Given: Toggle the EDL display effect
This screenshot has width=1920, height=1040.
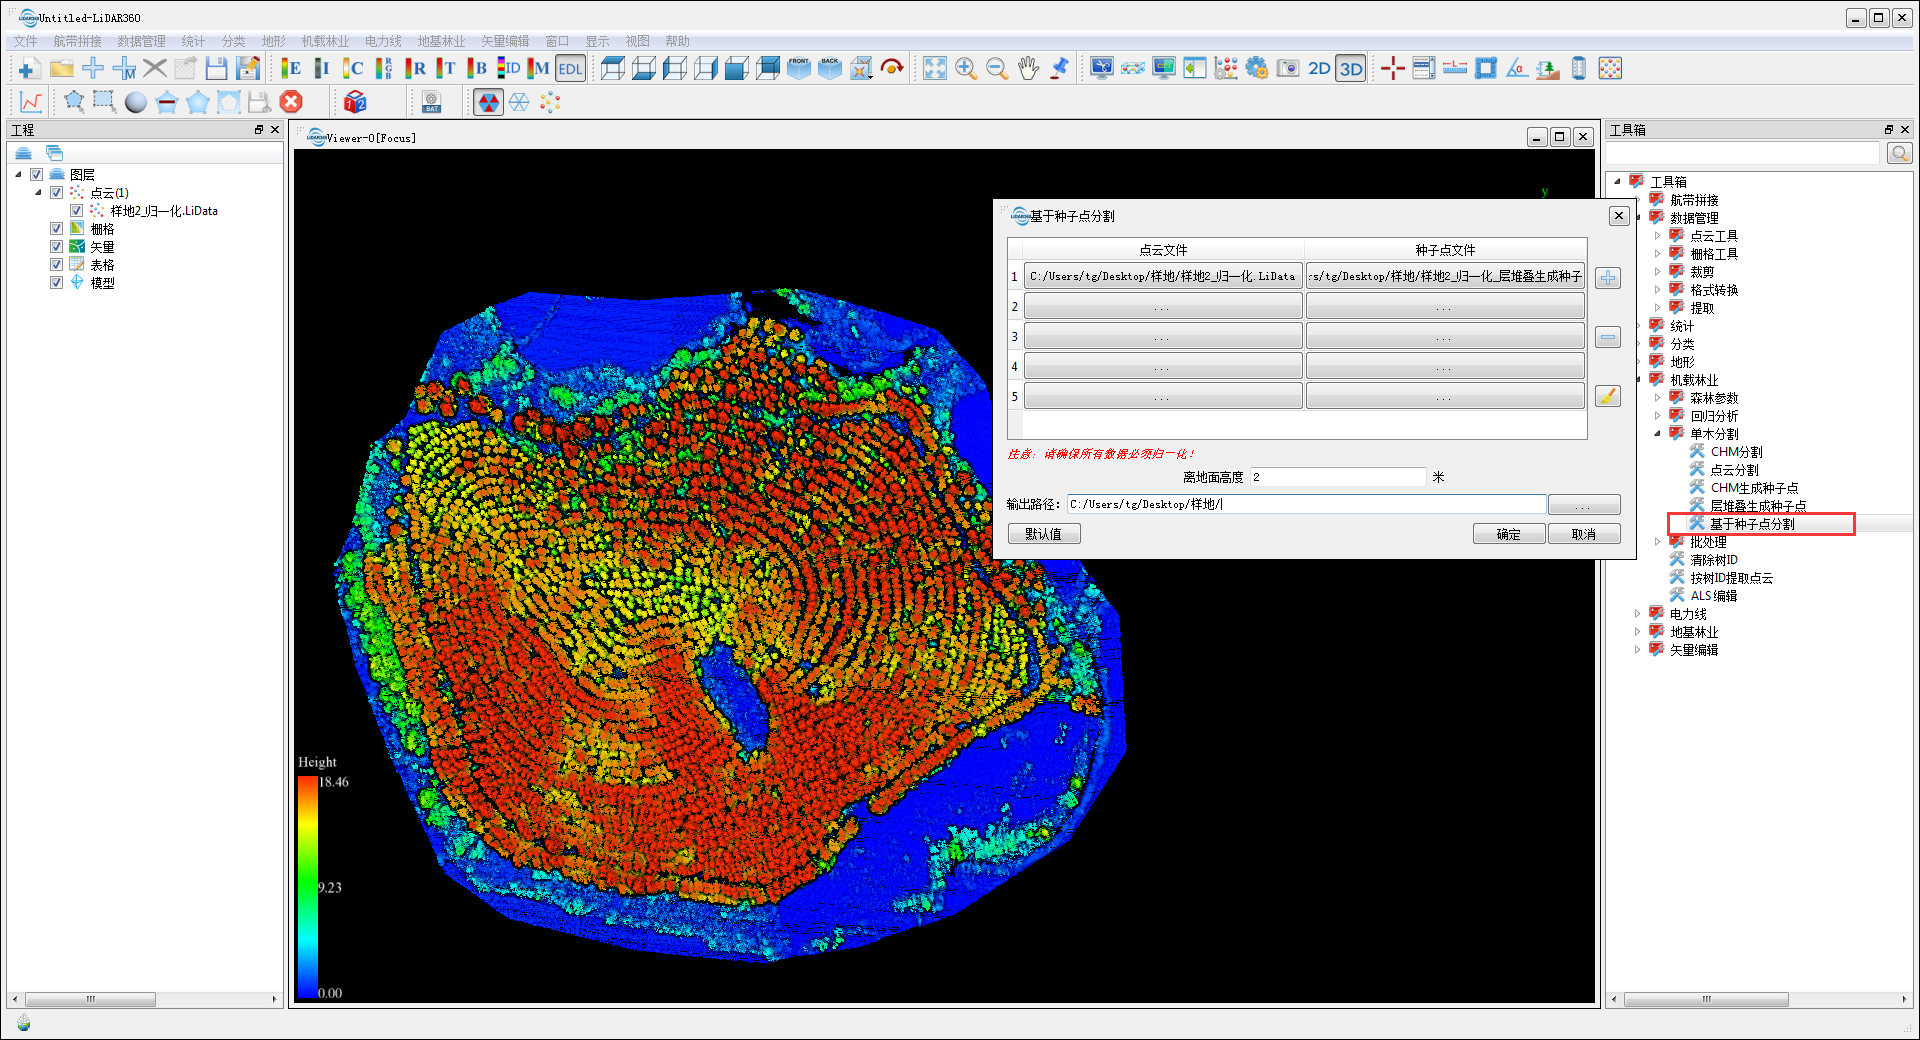Looking at the screenshot, I should 571,68.
